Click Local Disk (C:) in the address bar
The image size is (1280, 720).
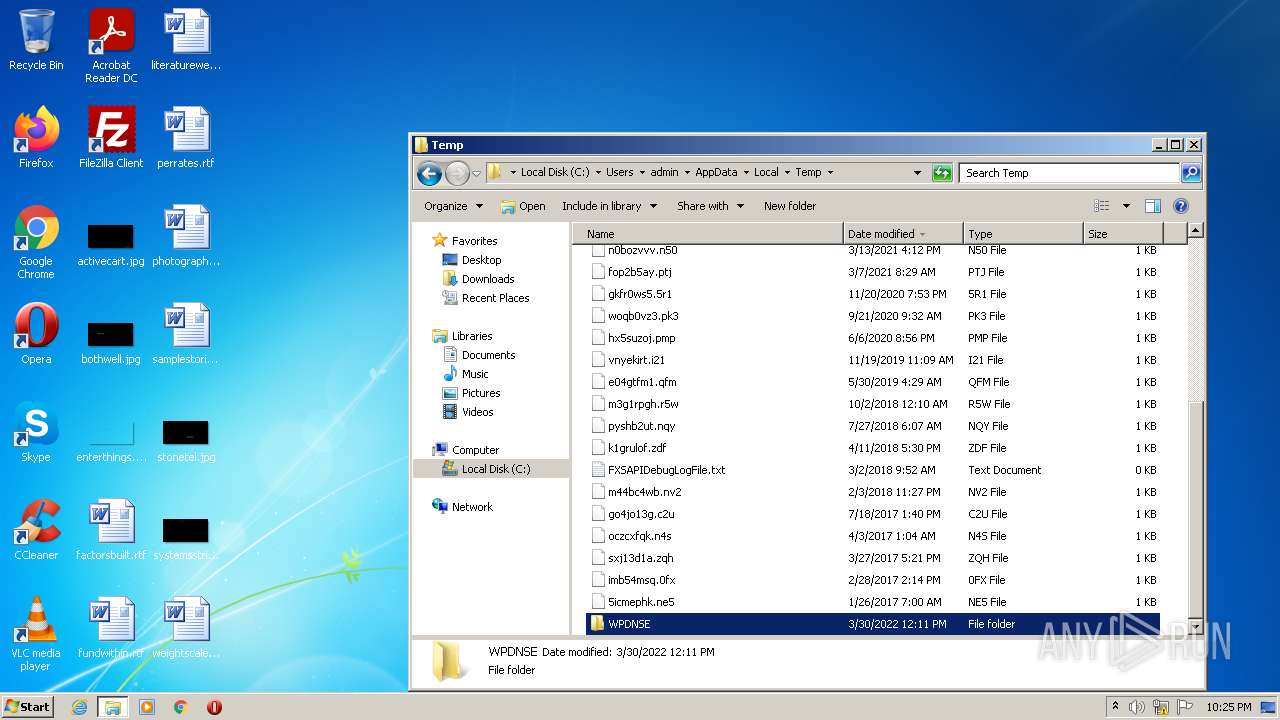[555, 172]
